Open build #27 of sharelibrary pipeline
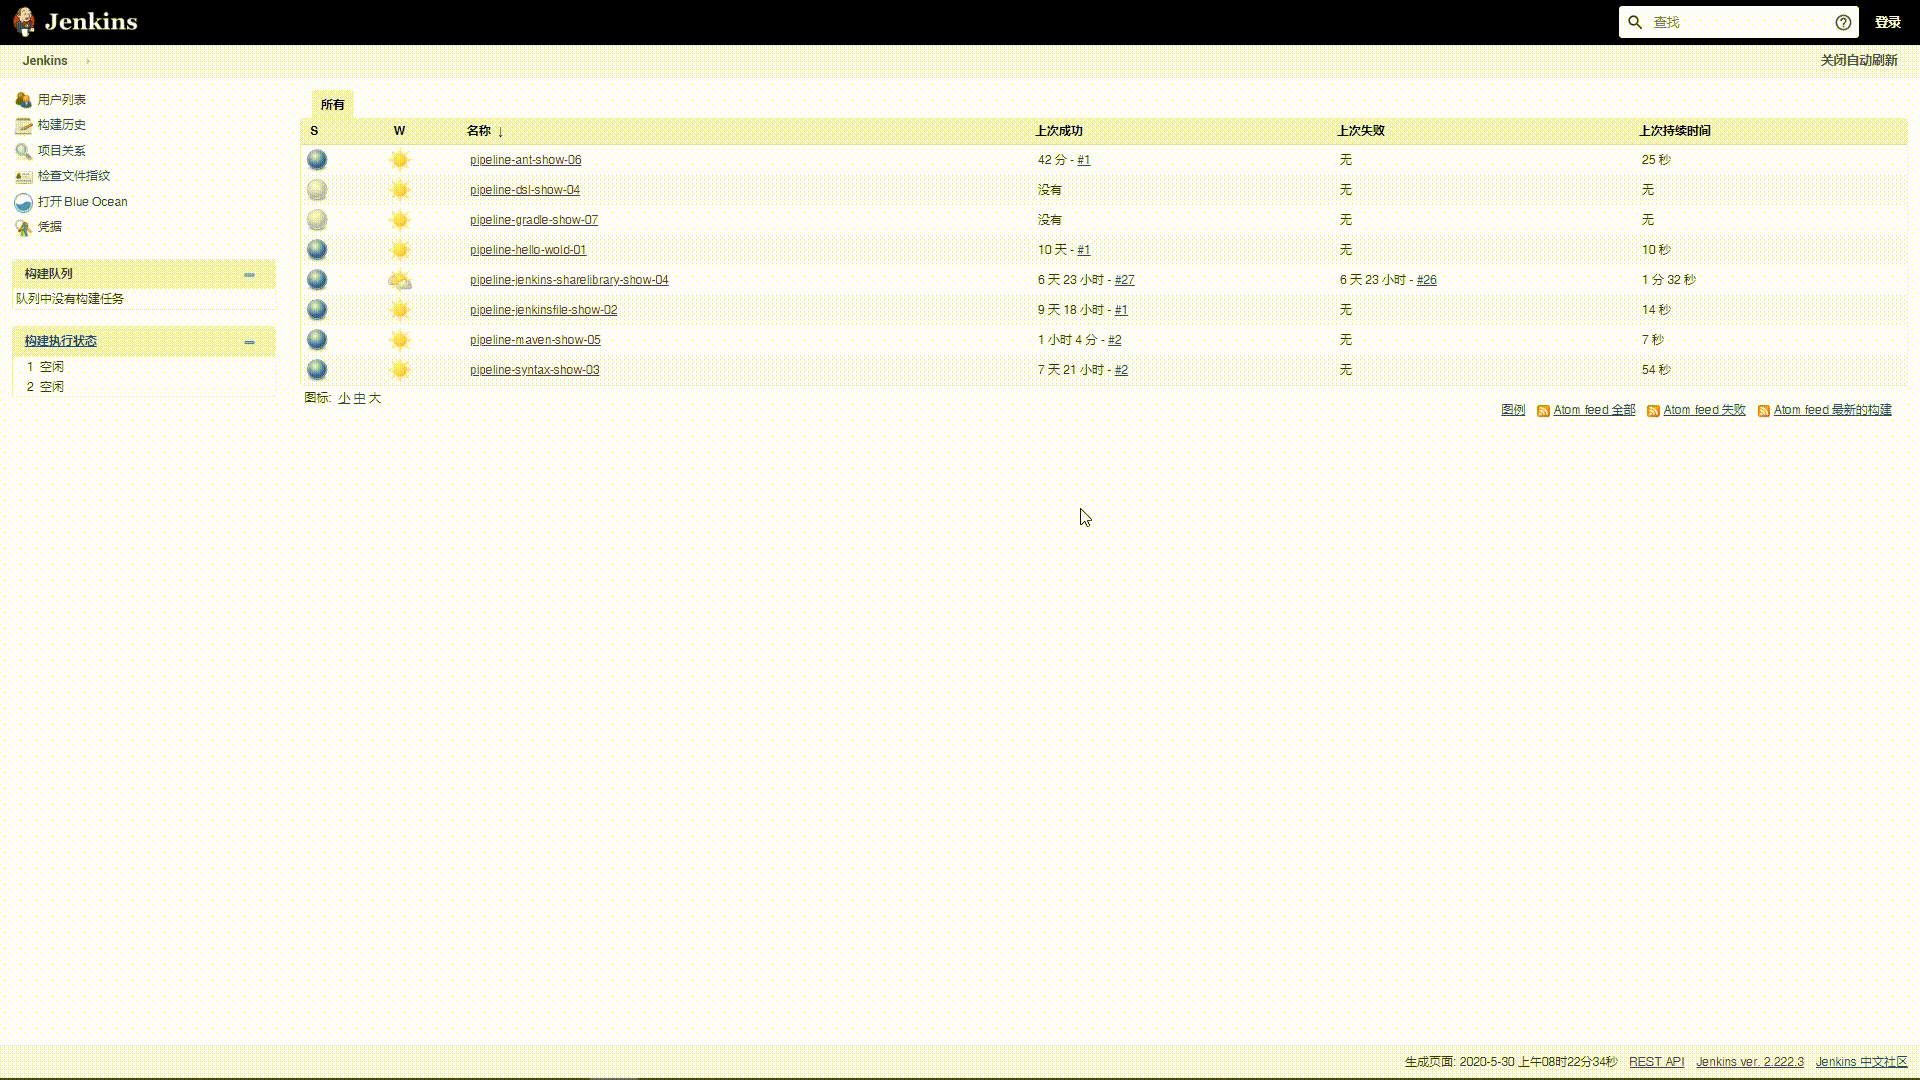The width and height of the screenshot is (1920, 1080). (x=1125, y=280)
